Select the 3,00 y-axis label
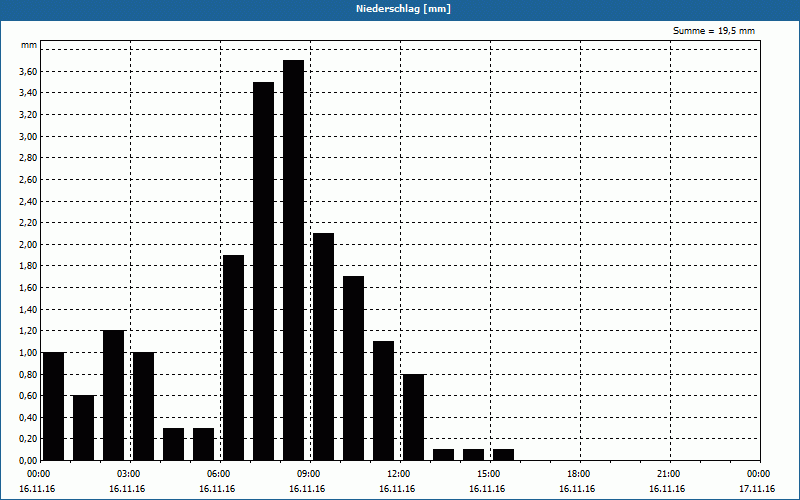800x500 pixels. click(x=28, y=137)
